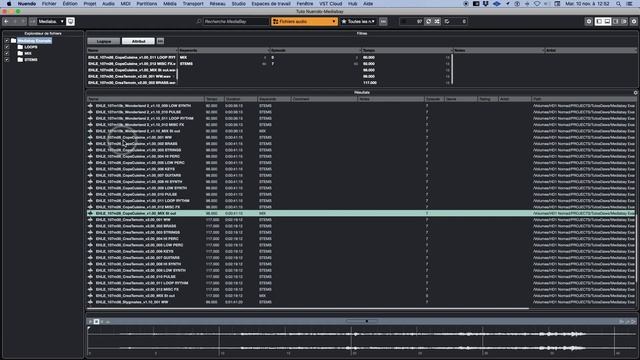Toggle checkbox for LOOPS folder
Image resolution: width=640 pixels, height=360 pixels.
[7, 47]
